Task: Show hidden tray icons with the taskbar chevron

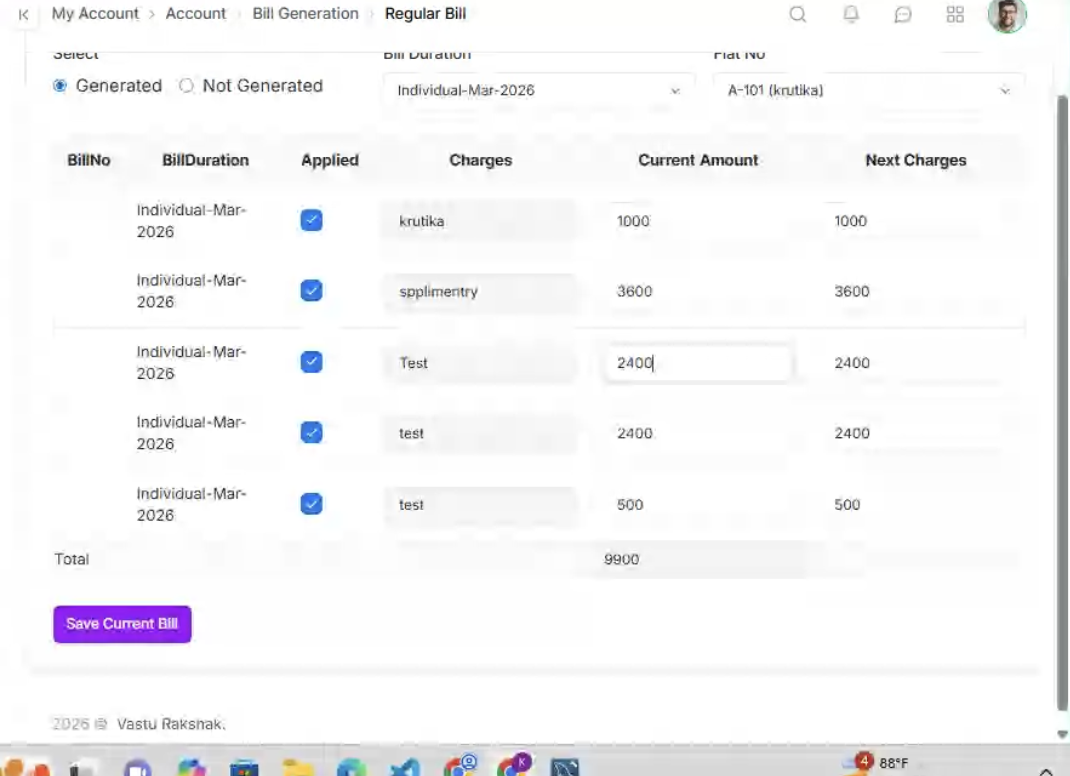Action: (x=1045, y=771)
